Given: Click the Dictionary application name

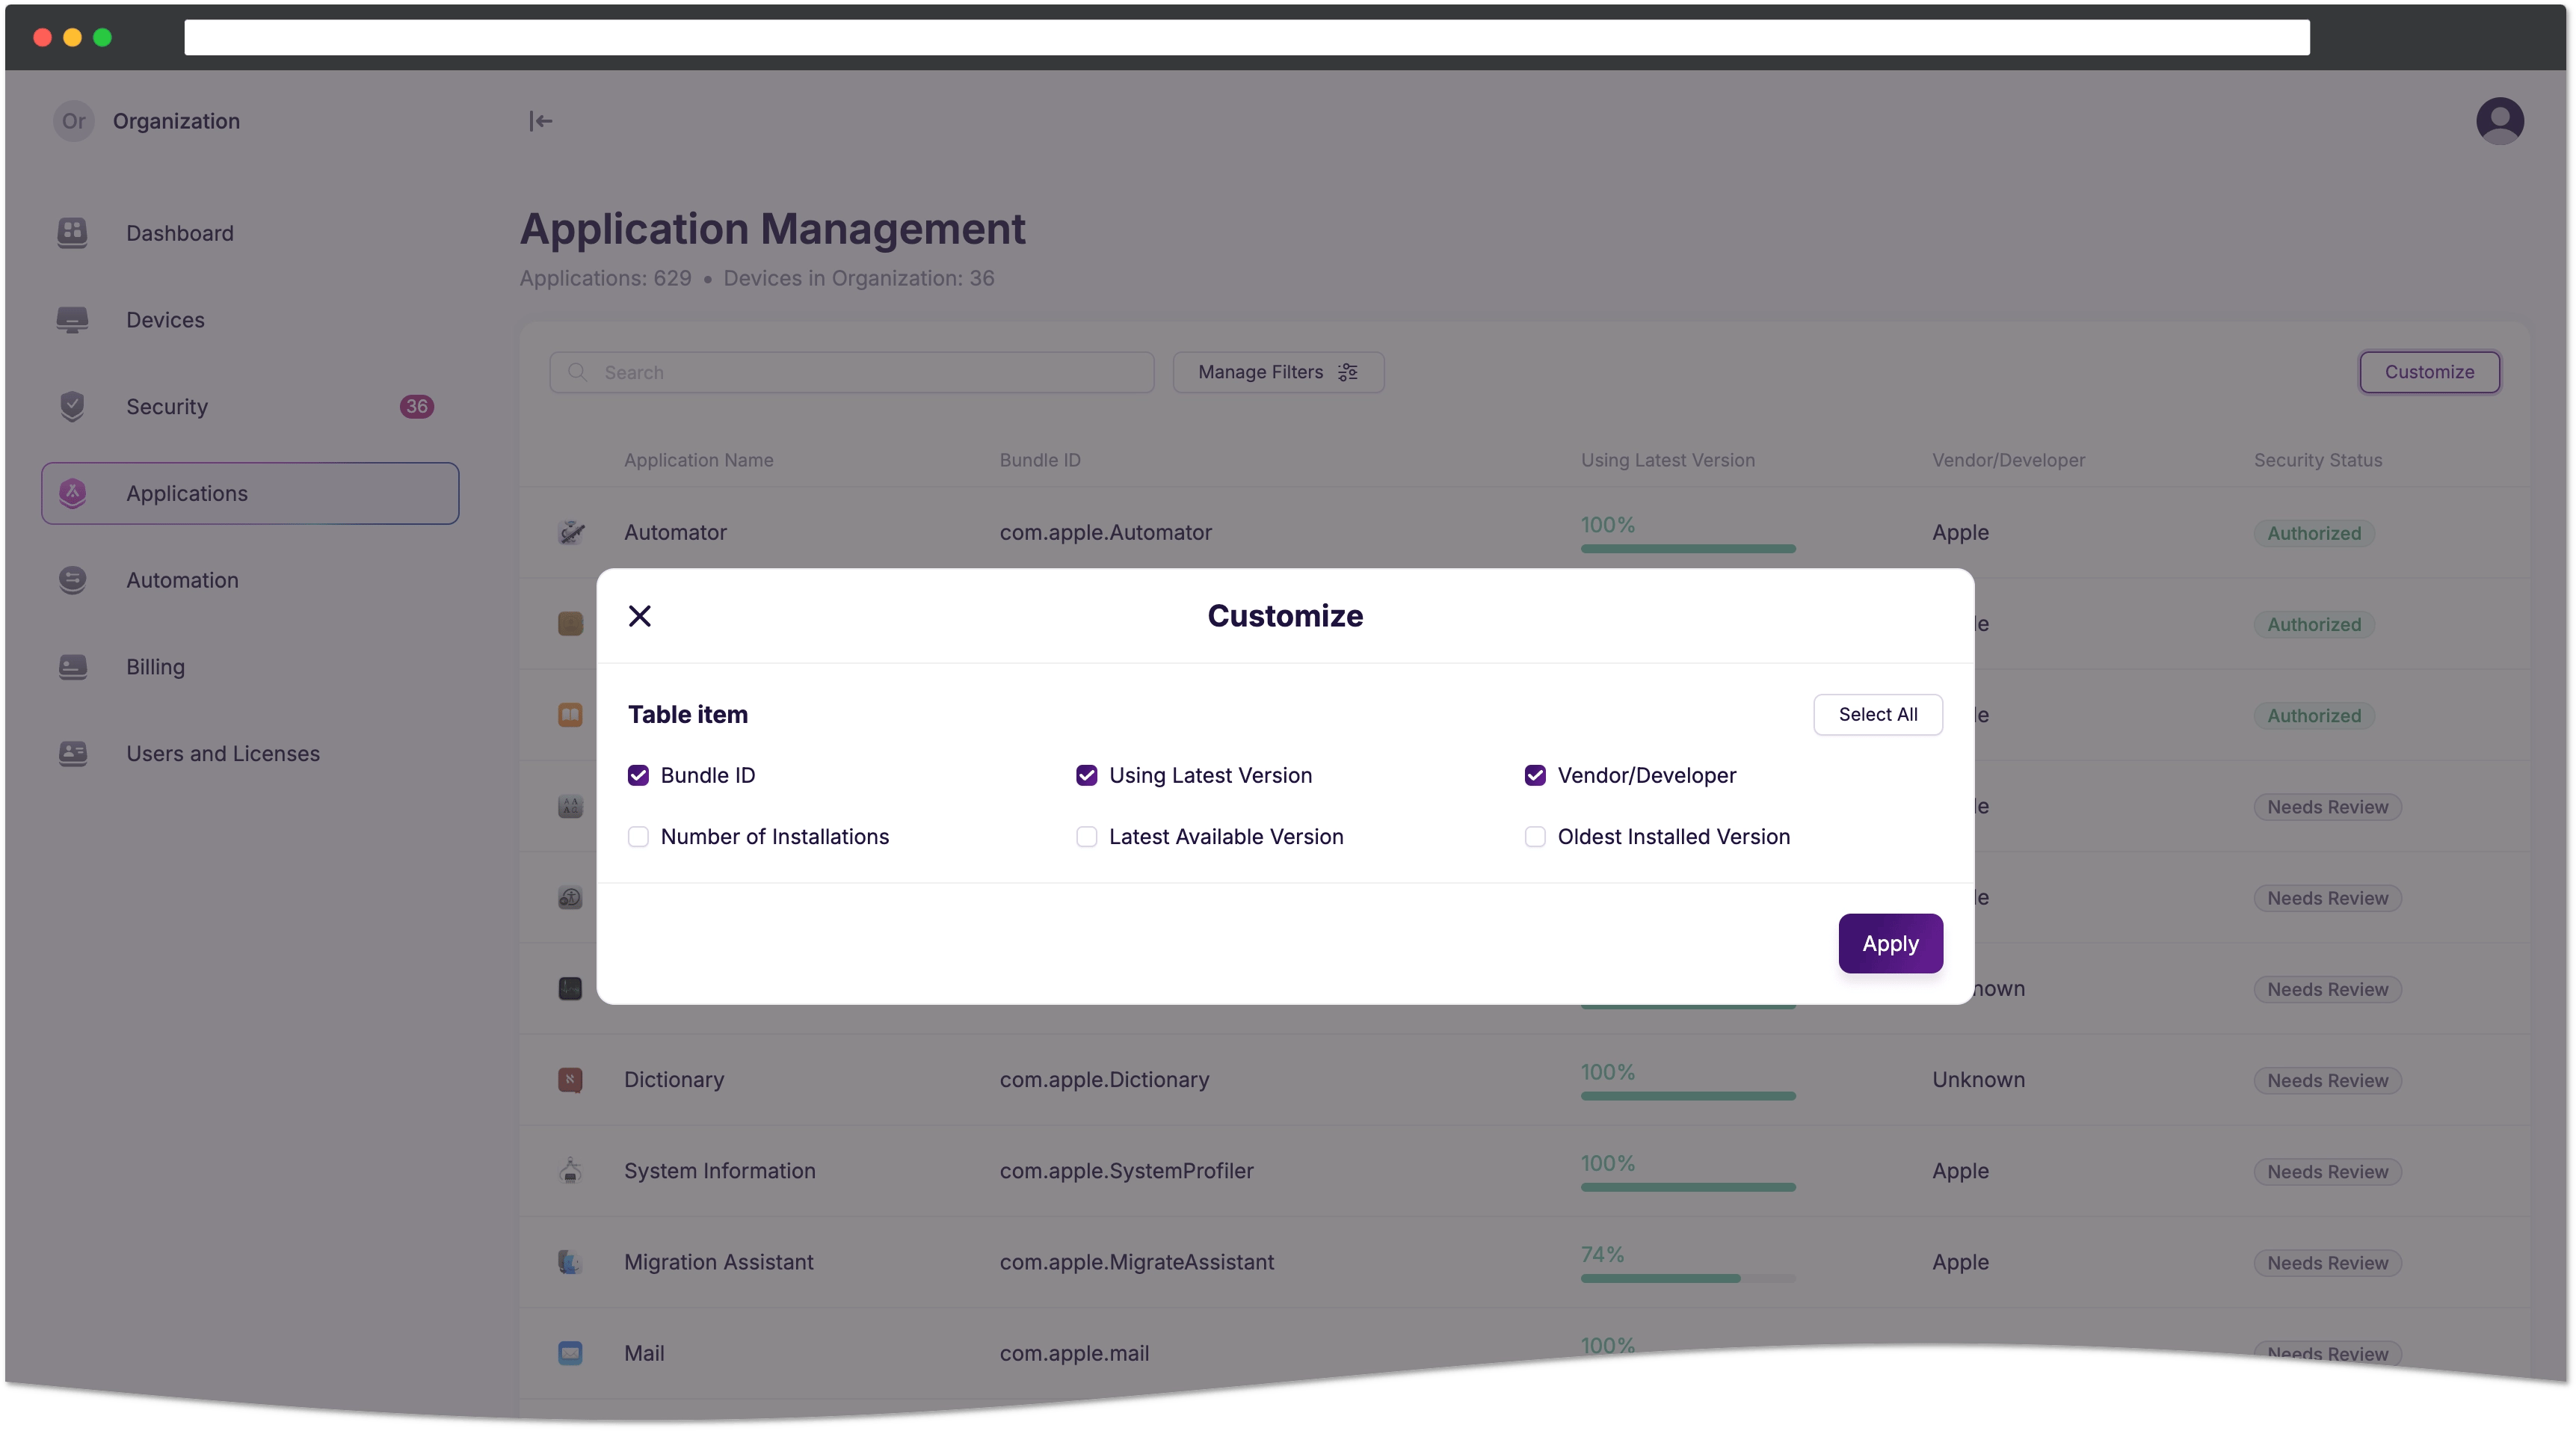Looking at the screenshot, I should tap(673, 1080).
